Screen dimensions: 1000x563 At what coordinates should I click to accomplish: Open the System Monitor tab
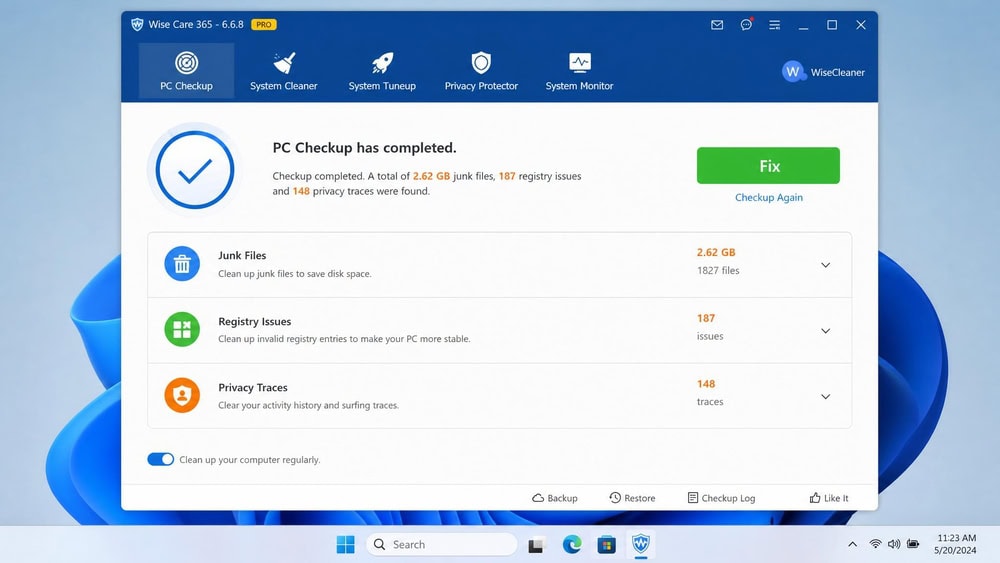click(579, 71)
